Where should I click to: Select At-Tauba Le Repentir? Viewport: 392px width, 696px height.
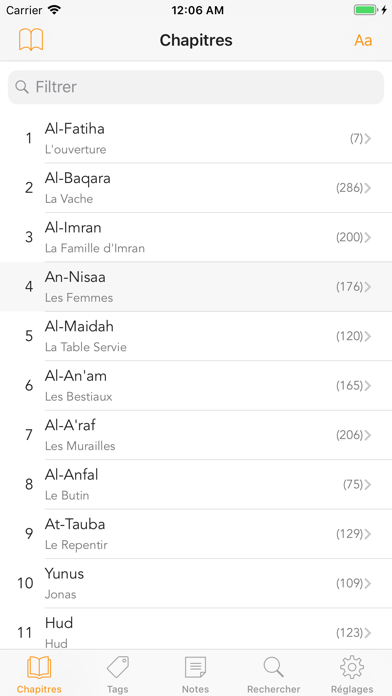pos(196,534)
